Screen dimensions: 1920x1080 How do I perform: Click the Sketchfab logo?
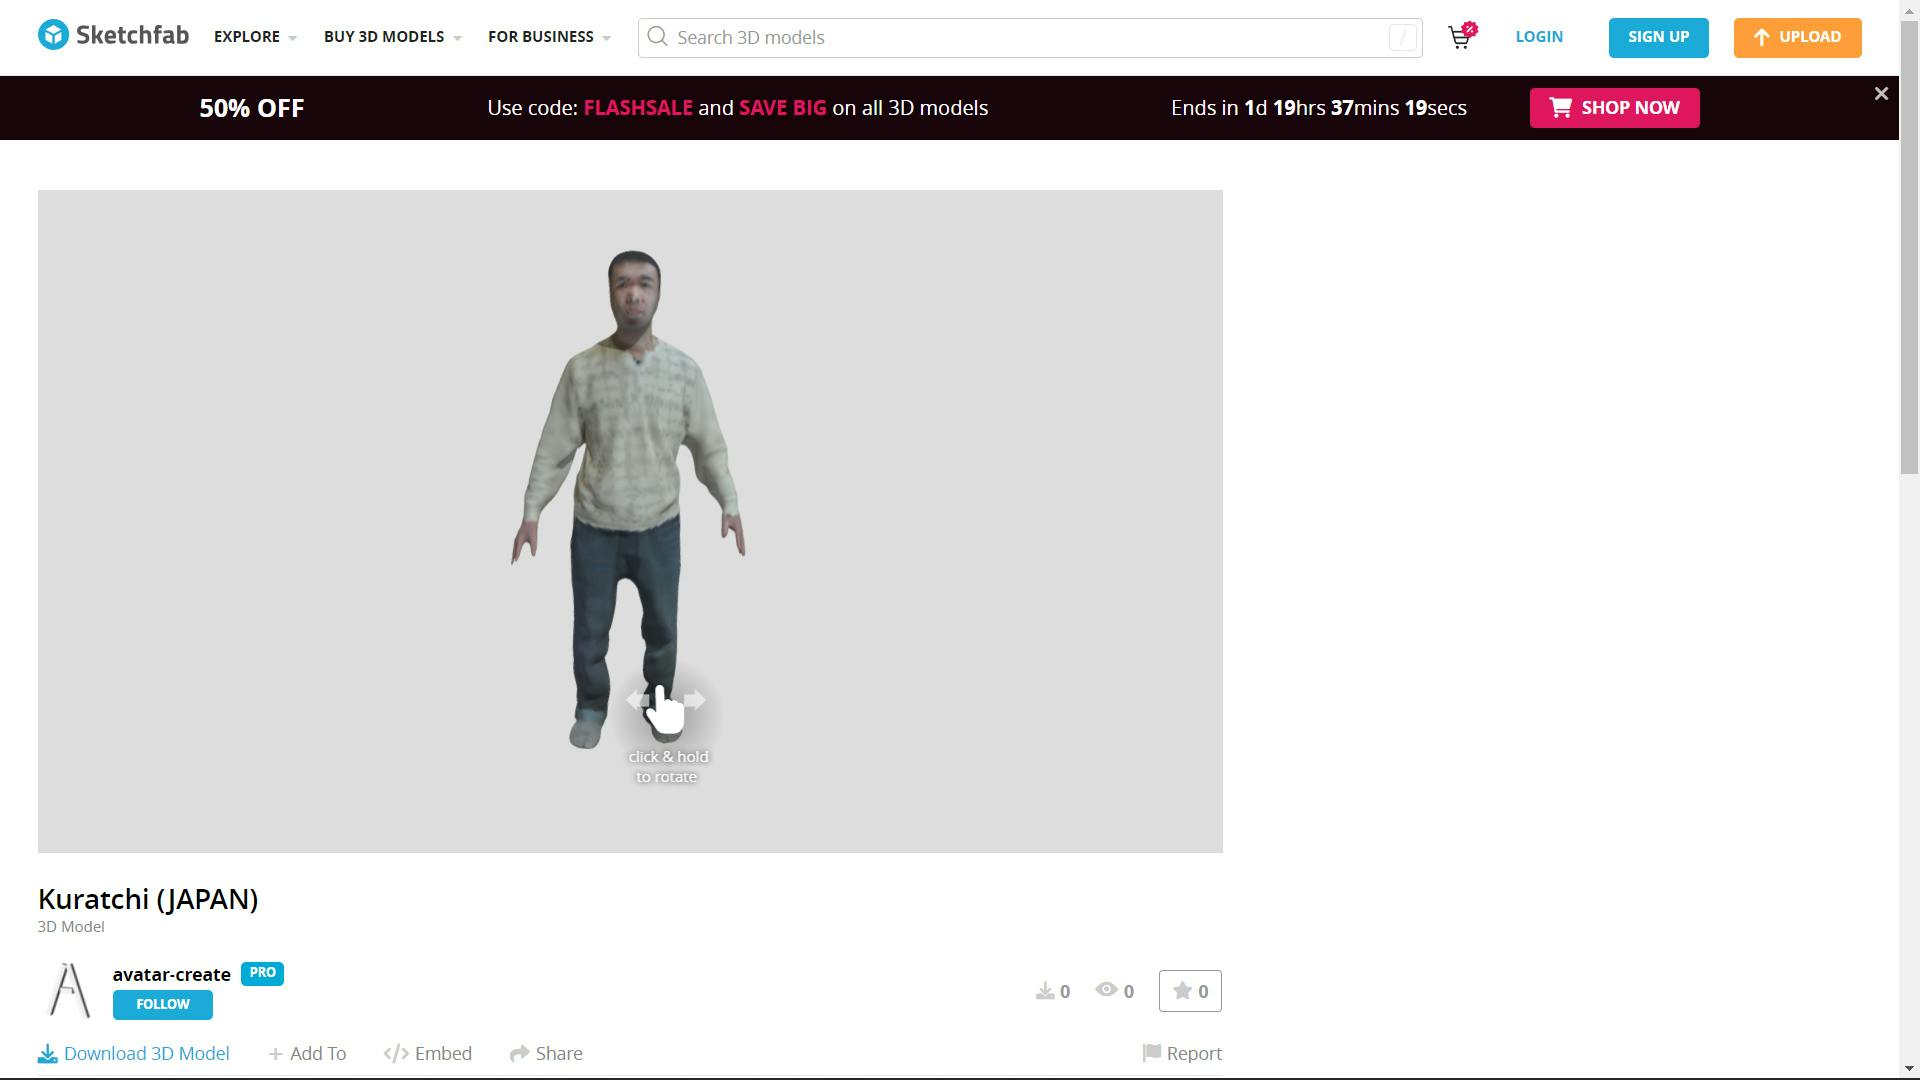(x=113, y=35)
